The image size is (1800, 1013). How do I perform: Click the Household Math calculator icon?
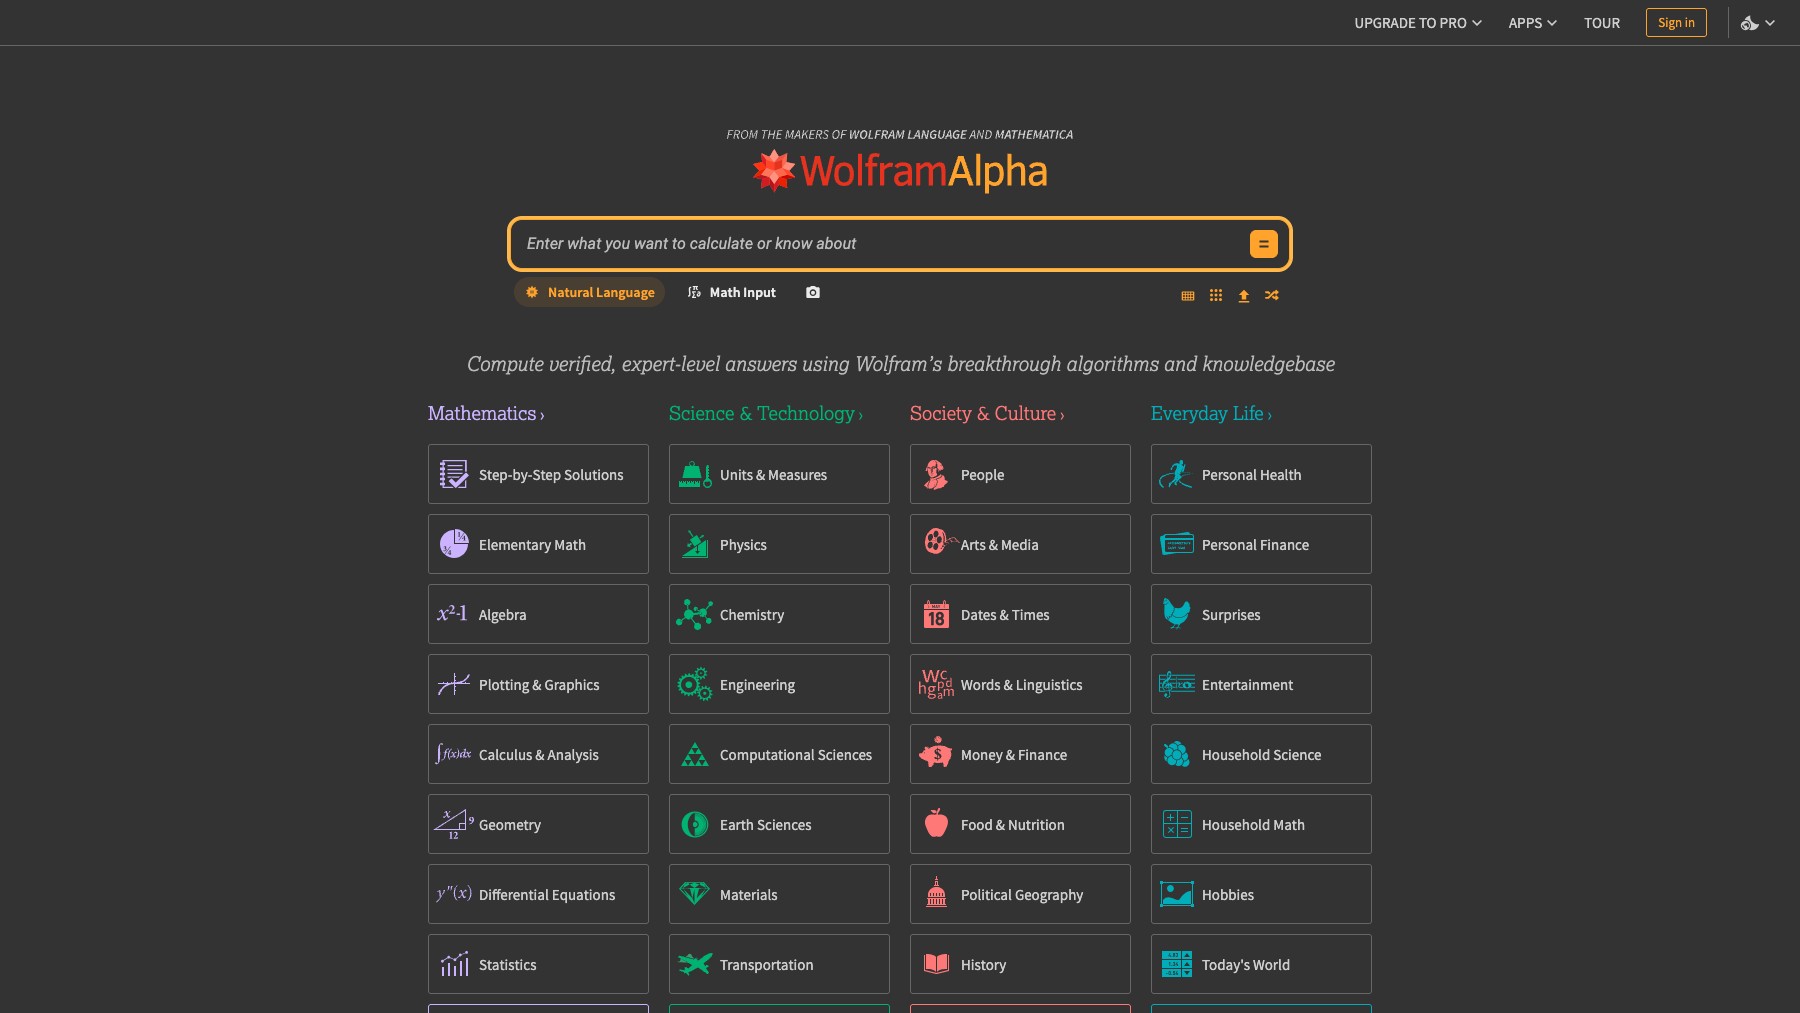[x=1177, y=824]
